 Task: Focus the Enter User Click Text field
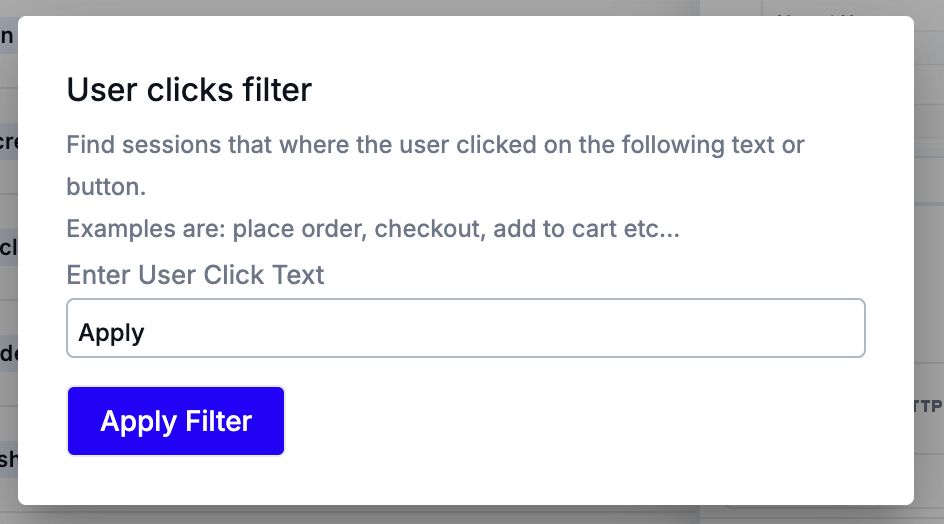[465, 328]
